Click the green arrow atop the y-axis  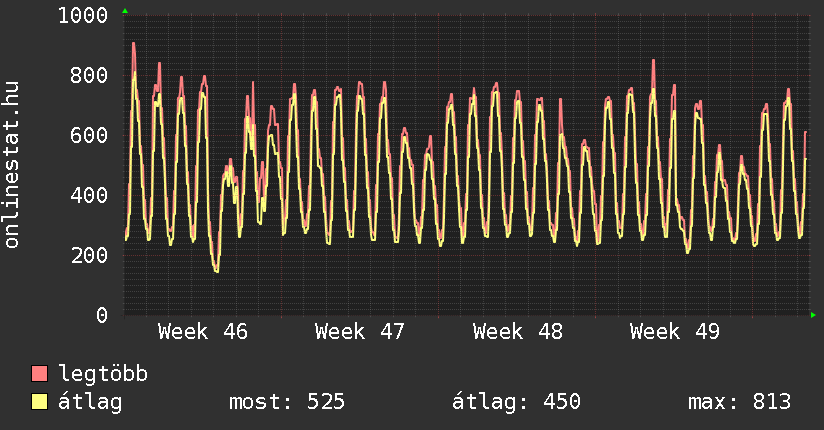click(124, 11)
